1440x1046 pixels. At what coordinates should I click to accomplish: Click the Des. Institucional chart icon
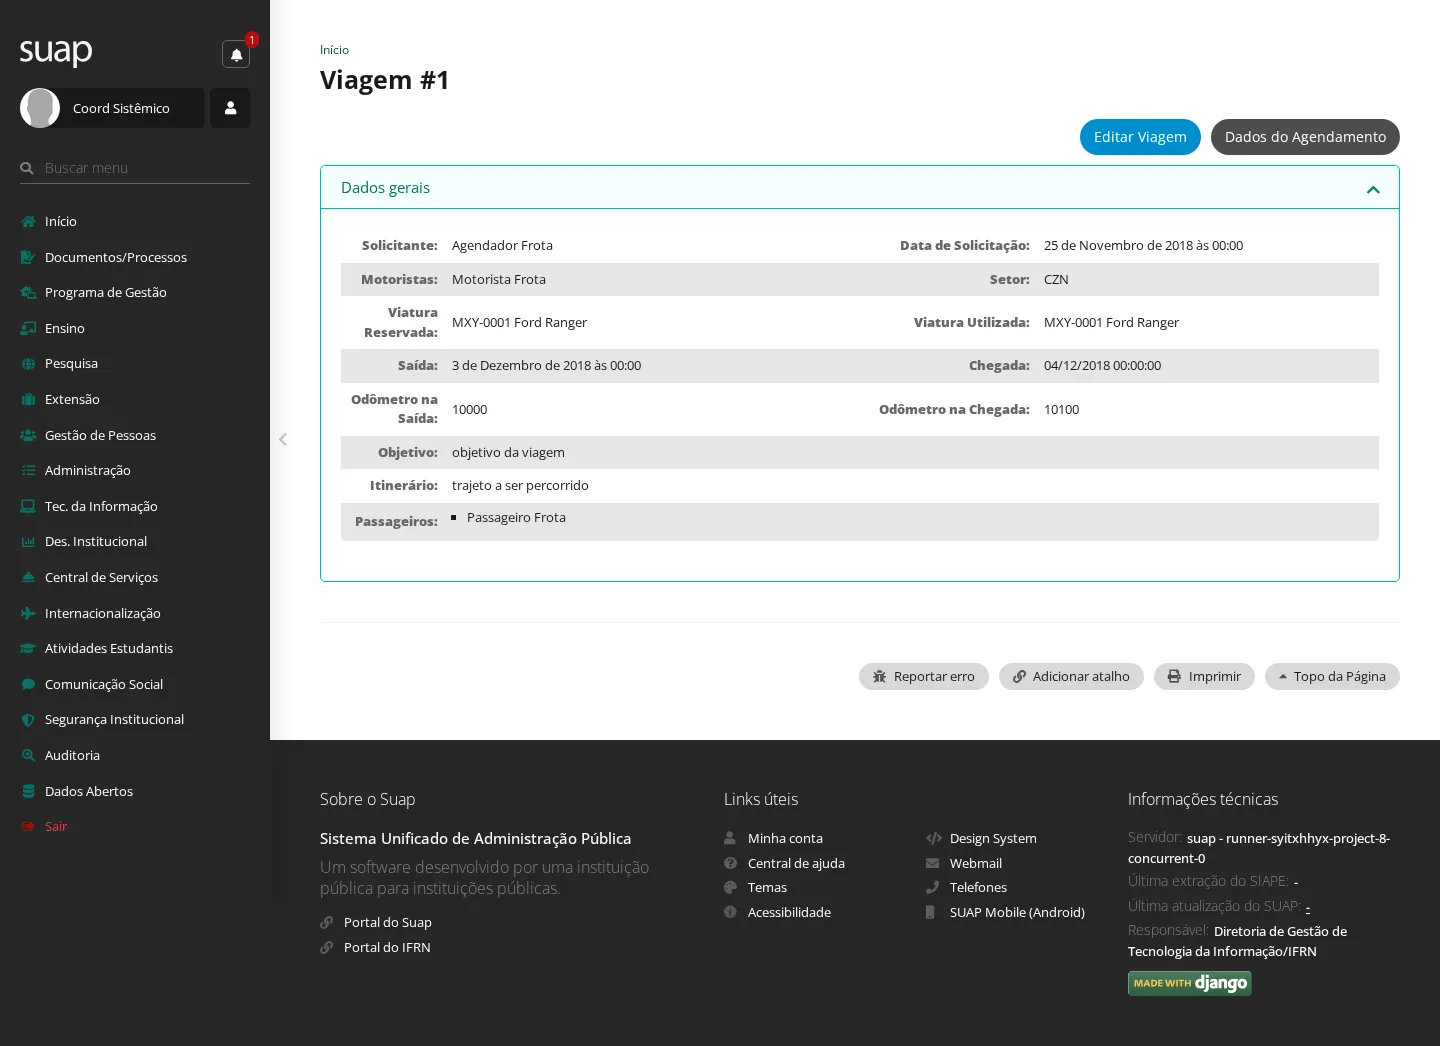point(28,541)
